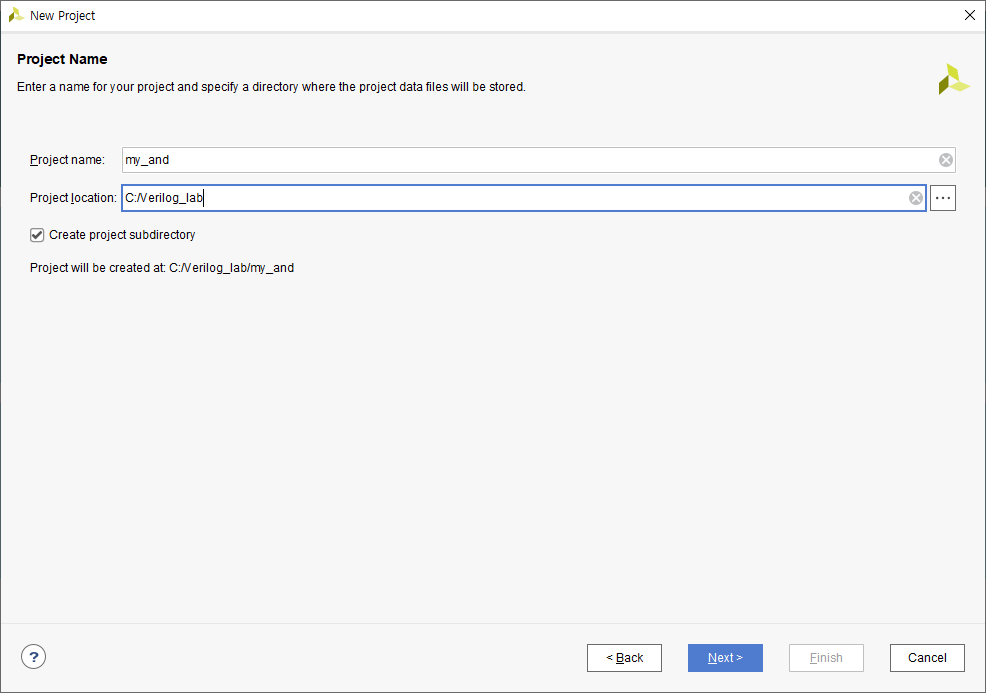Toggle the Create project subdirectory checkbox
Screen dimensions: 986x693
[37, 235]
